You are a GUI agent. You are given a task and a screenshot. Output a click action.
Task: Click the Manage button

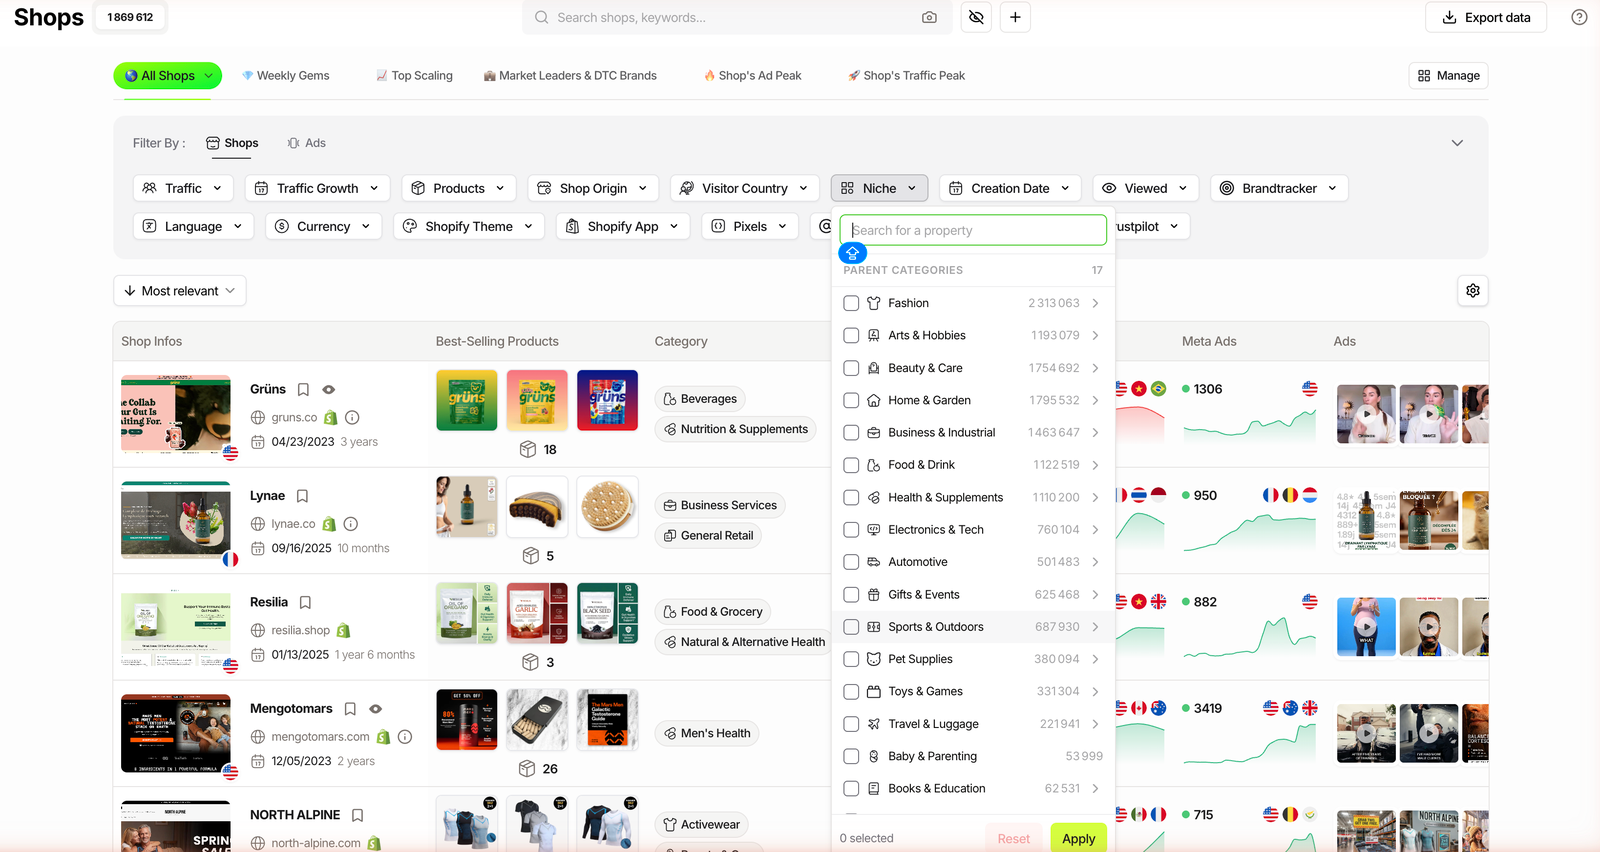[x=1449, y=76]
